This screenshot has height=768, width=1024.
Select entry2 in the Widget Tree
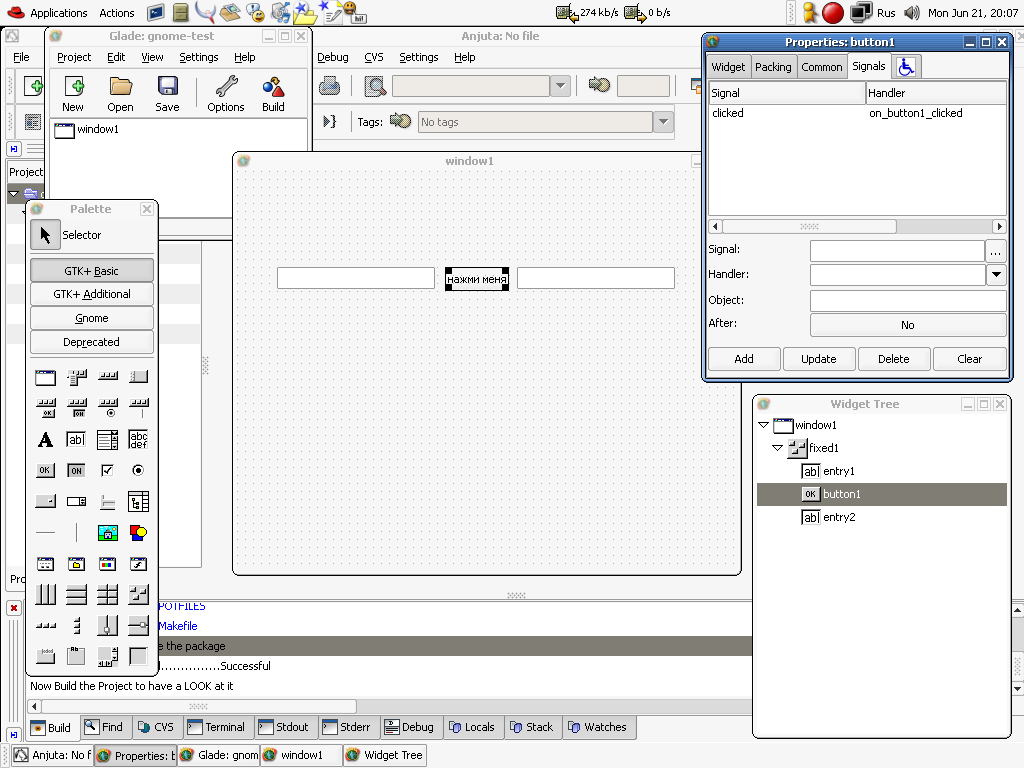point(839,517)
